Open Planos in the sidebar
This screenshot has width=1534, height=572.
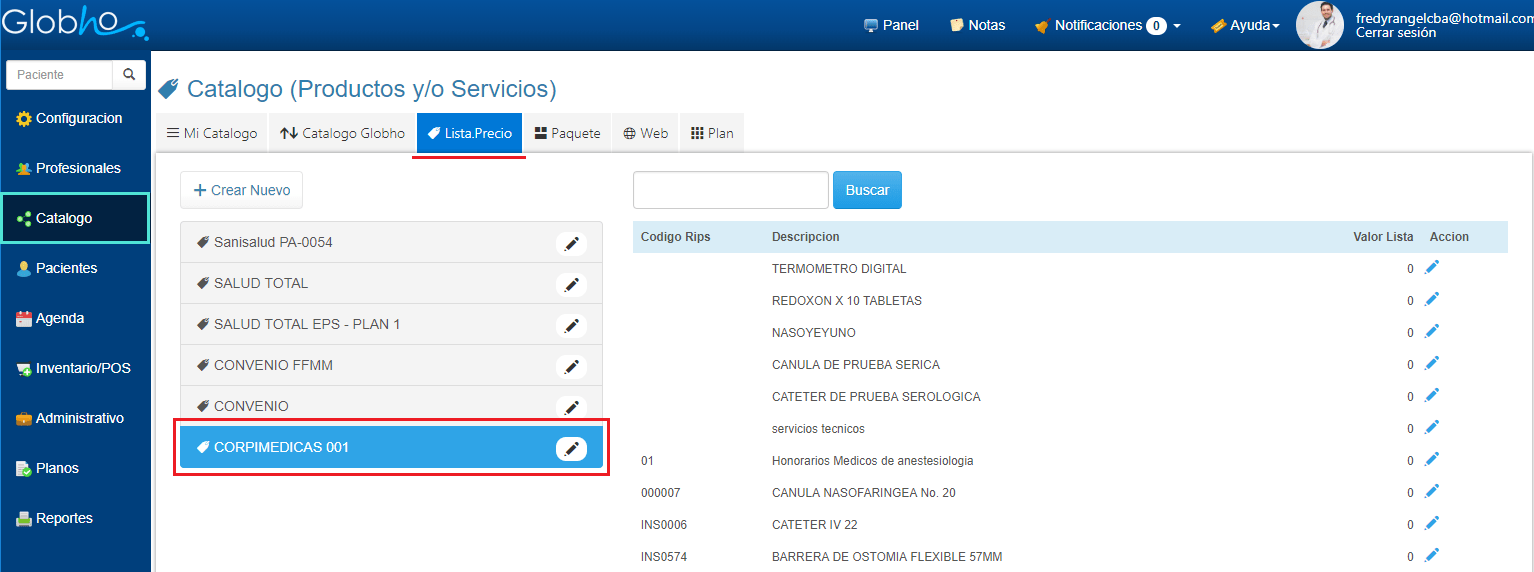[76, 468]
